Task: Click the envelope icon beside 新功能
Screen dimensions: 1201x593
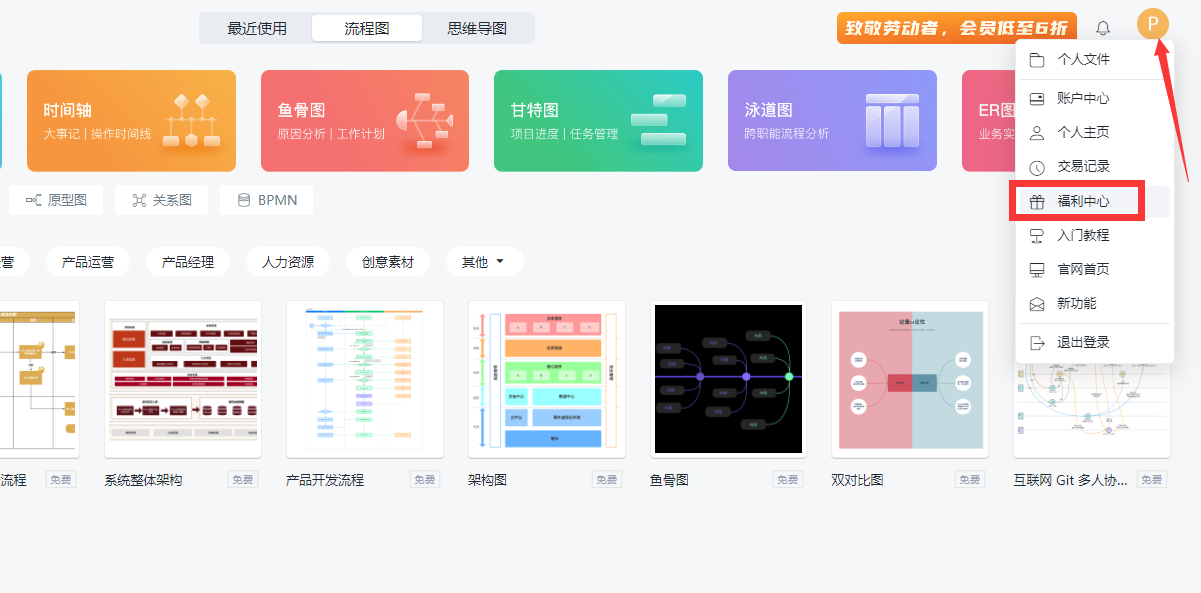Action: click(1037, 304)
